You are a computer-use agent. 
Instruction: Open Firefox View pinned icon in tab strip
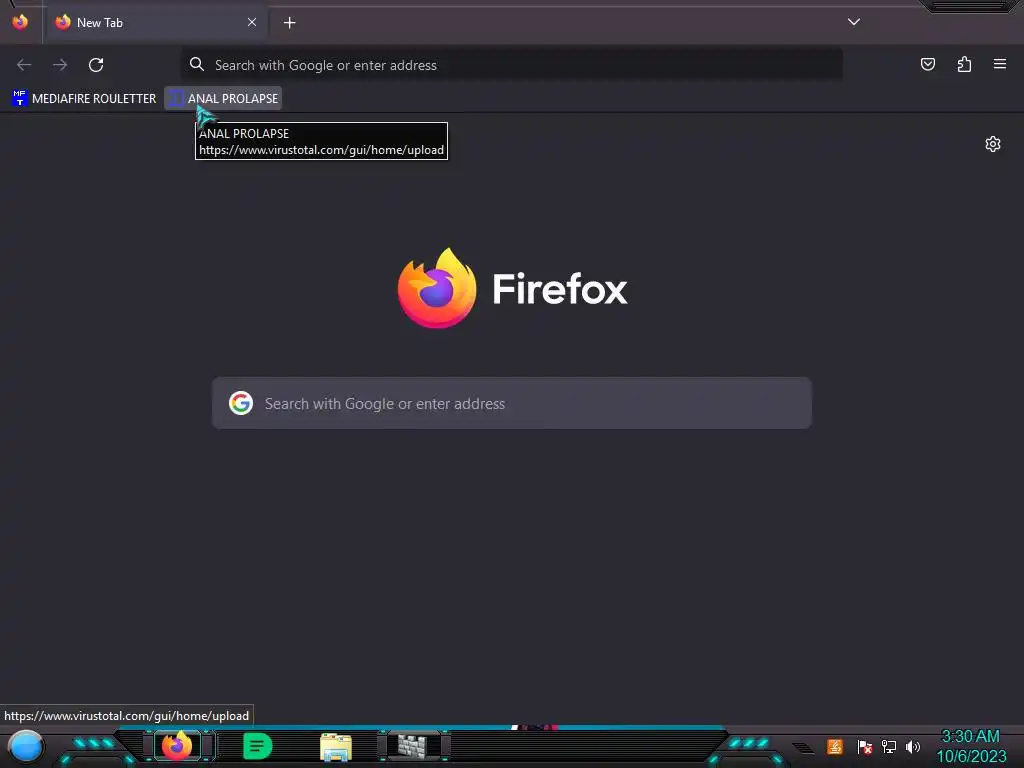click(20, 22)
